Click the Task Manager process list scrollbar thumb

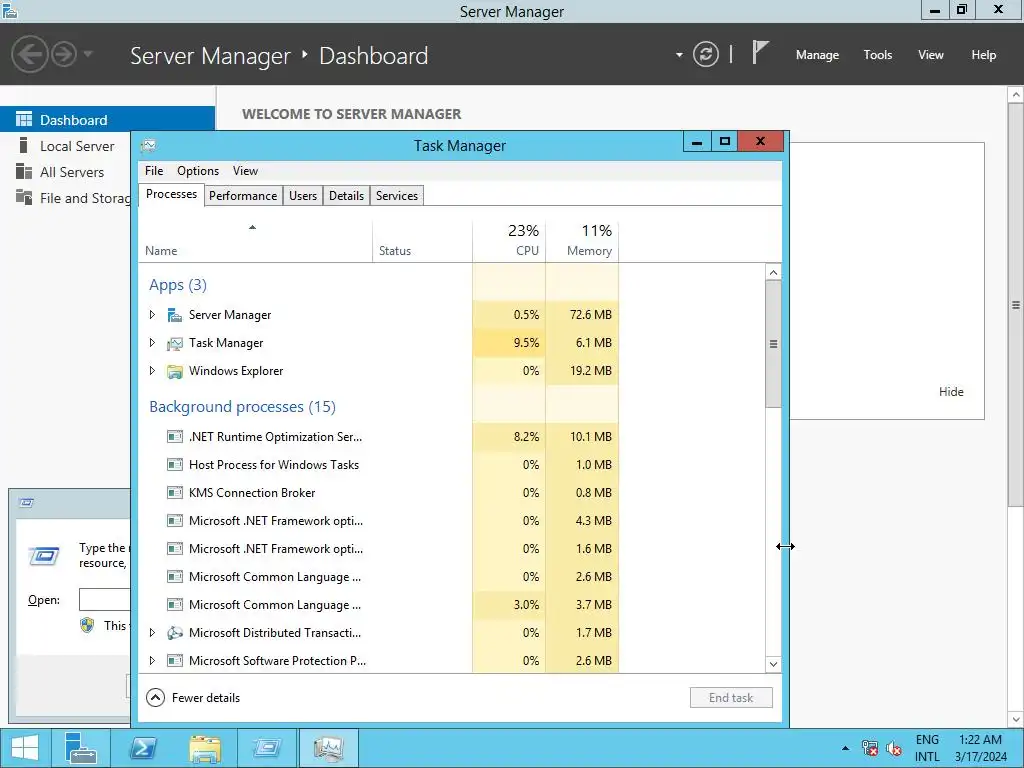(773, 344)
